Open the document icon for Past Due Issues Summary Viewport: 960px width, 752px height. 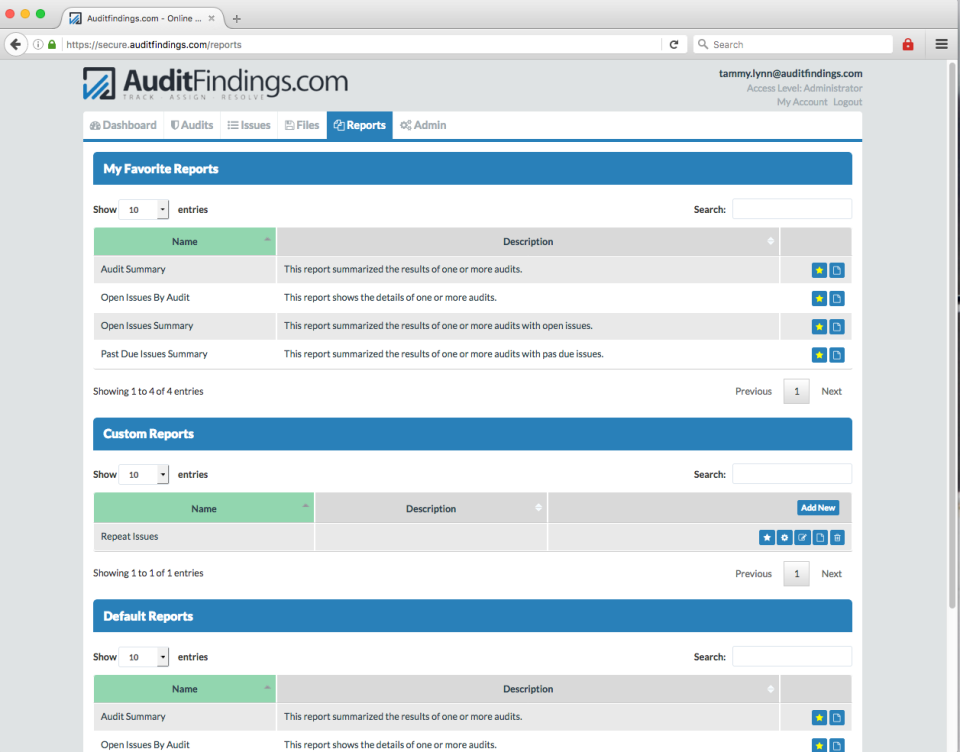[x=837, y=354]
